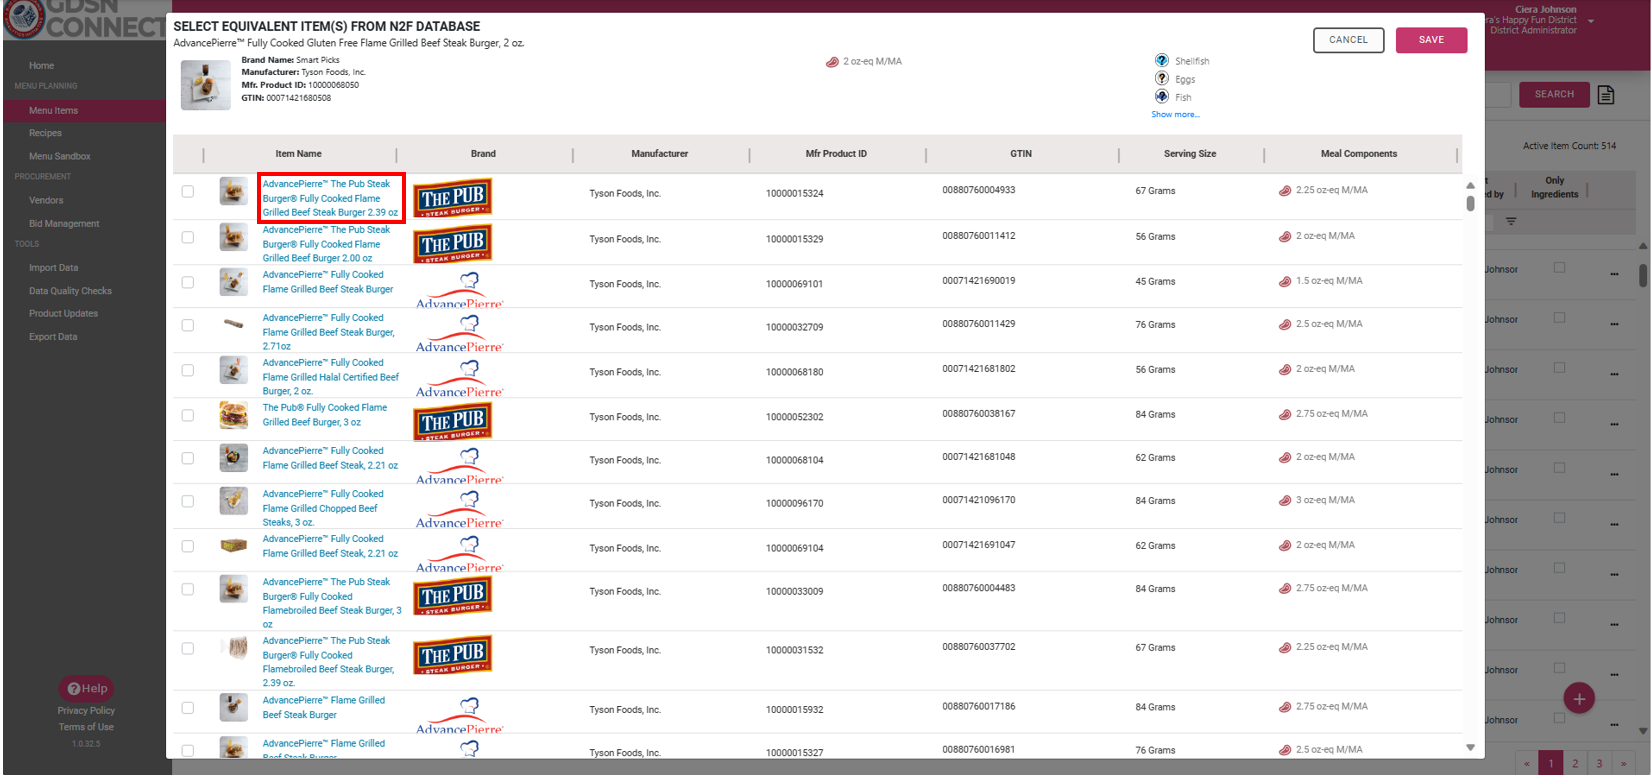This screenshot has height=775, width=1651.
Task: Click the meat icon beside 2.25 oz-eq for 10000015324
Action: tap(1285, 191)
